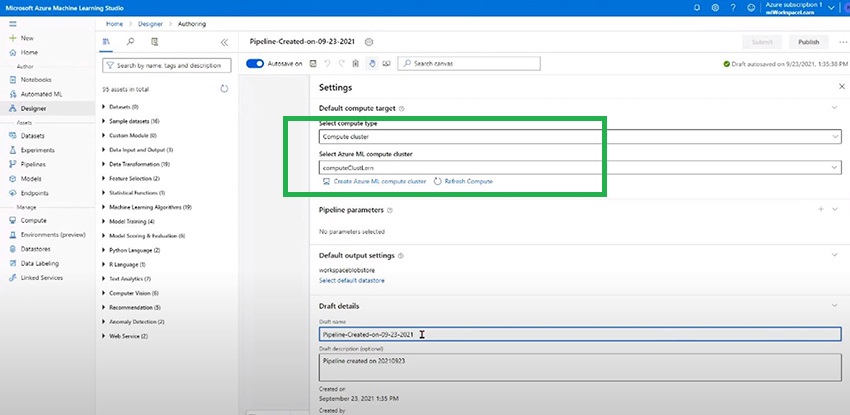The width and height of the screenshot is (850, 415).
Task: Switch to asset library icon tab
Action: click(x=106, y=42)
